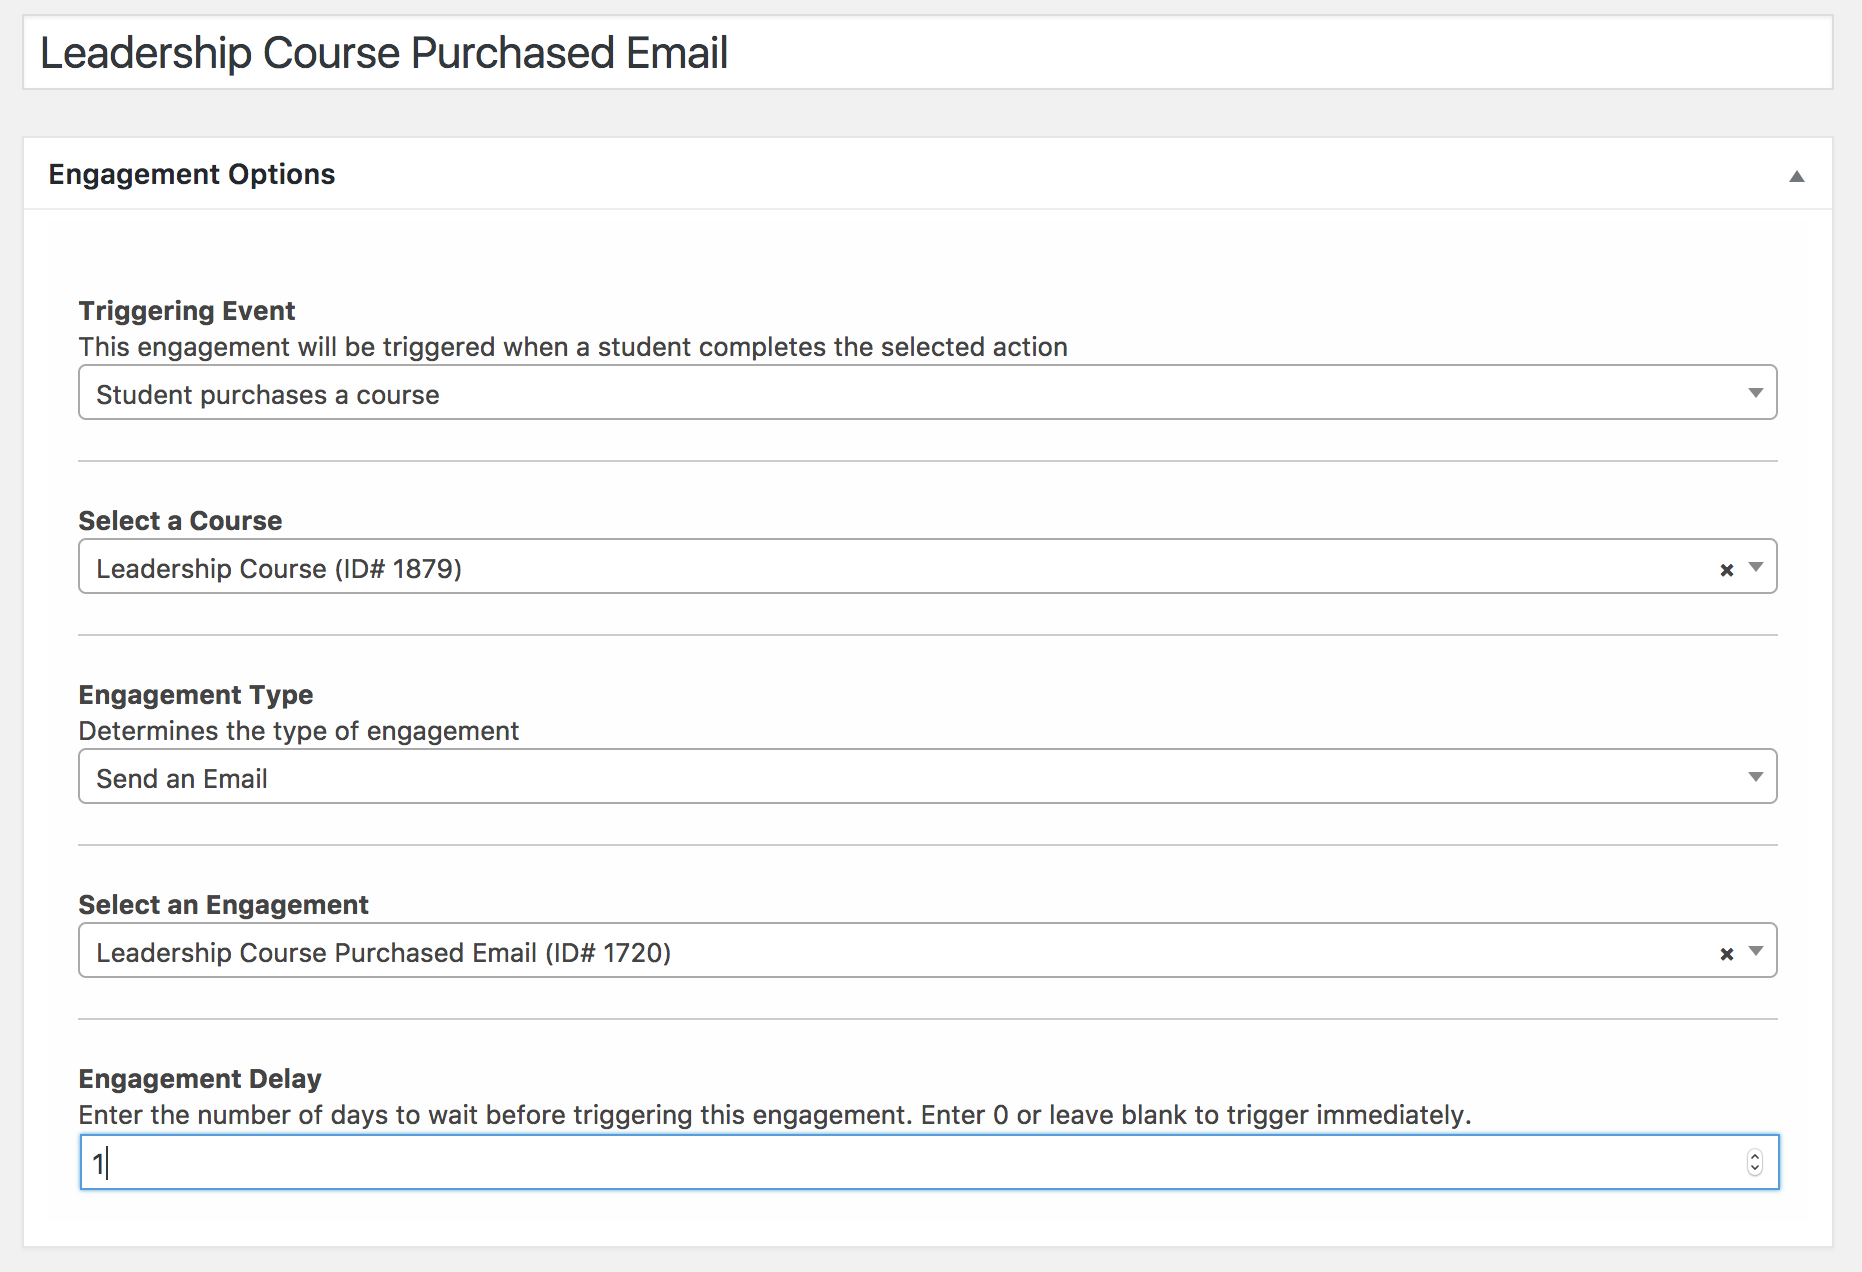The image size is (1862, 1272).
Task: Increase Engagement Delay with stepper up arrow
Action: pos(1754,1156)
